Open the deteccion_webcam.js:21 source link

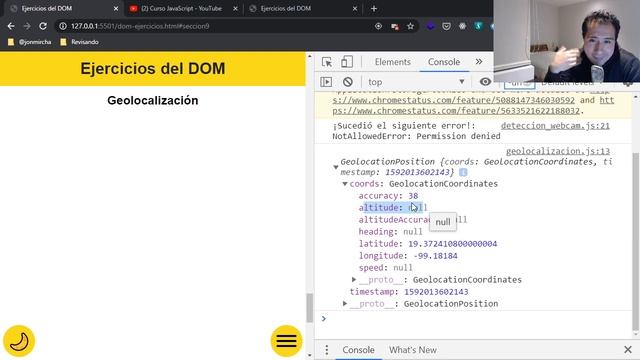(x=555, y=126)
